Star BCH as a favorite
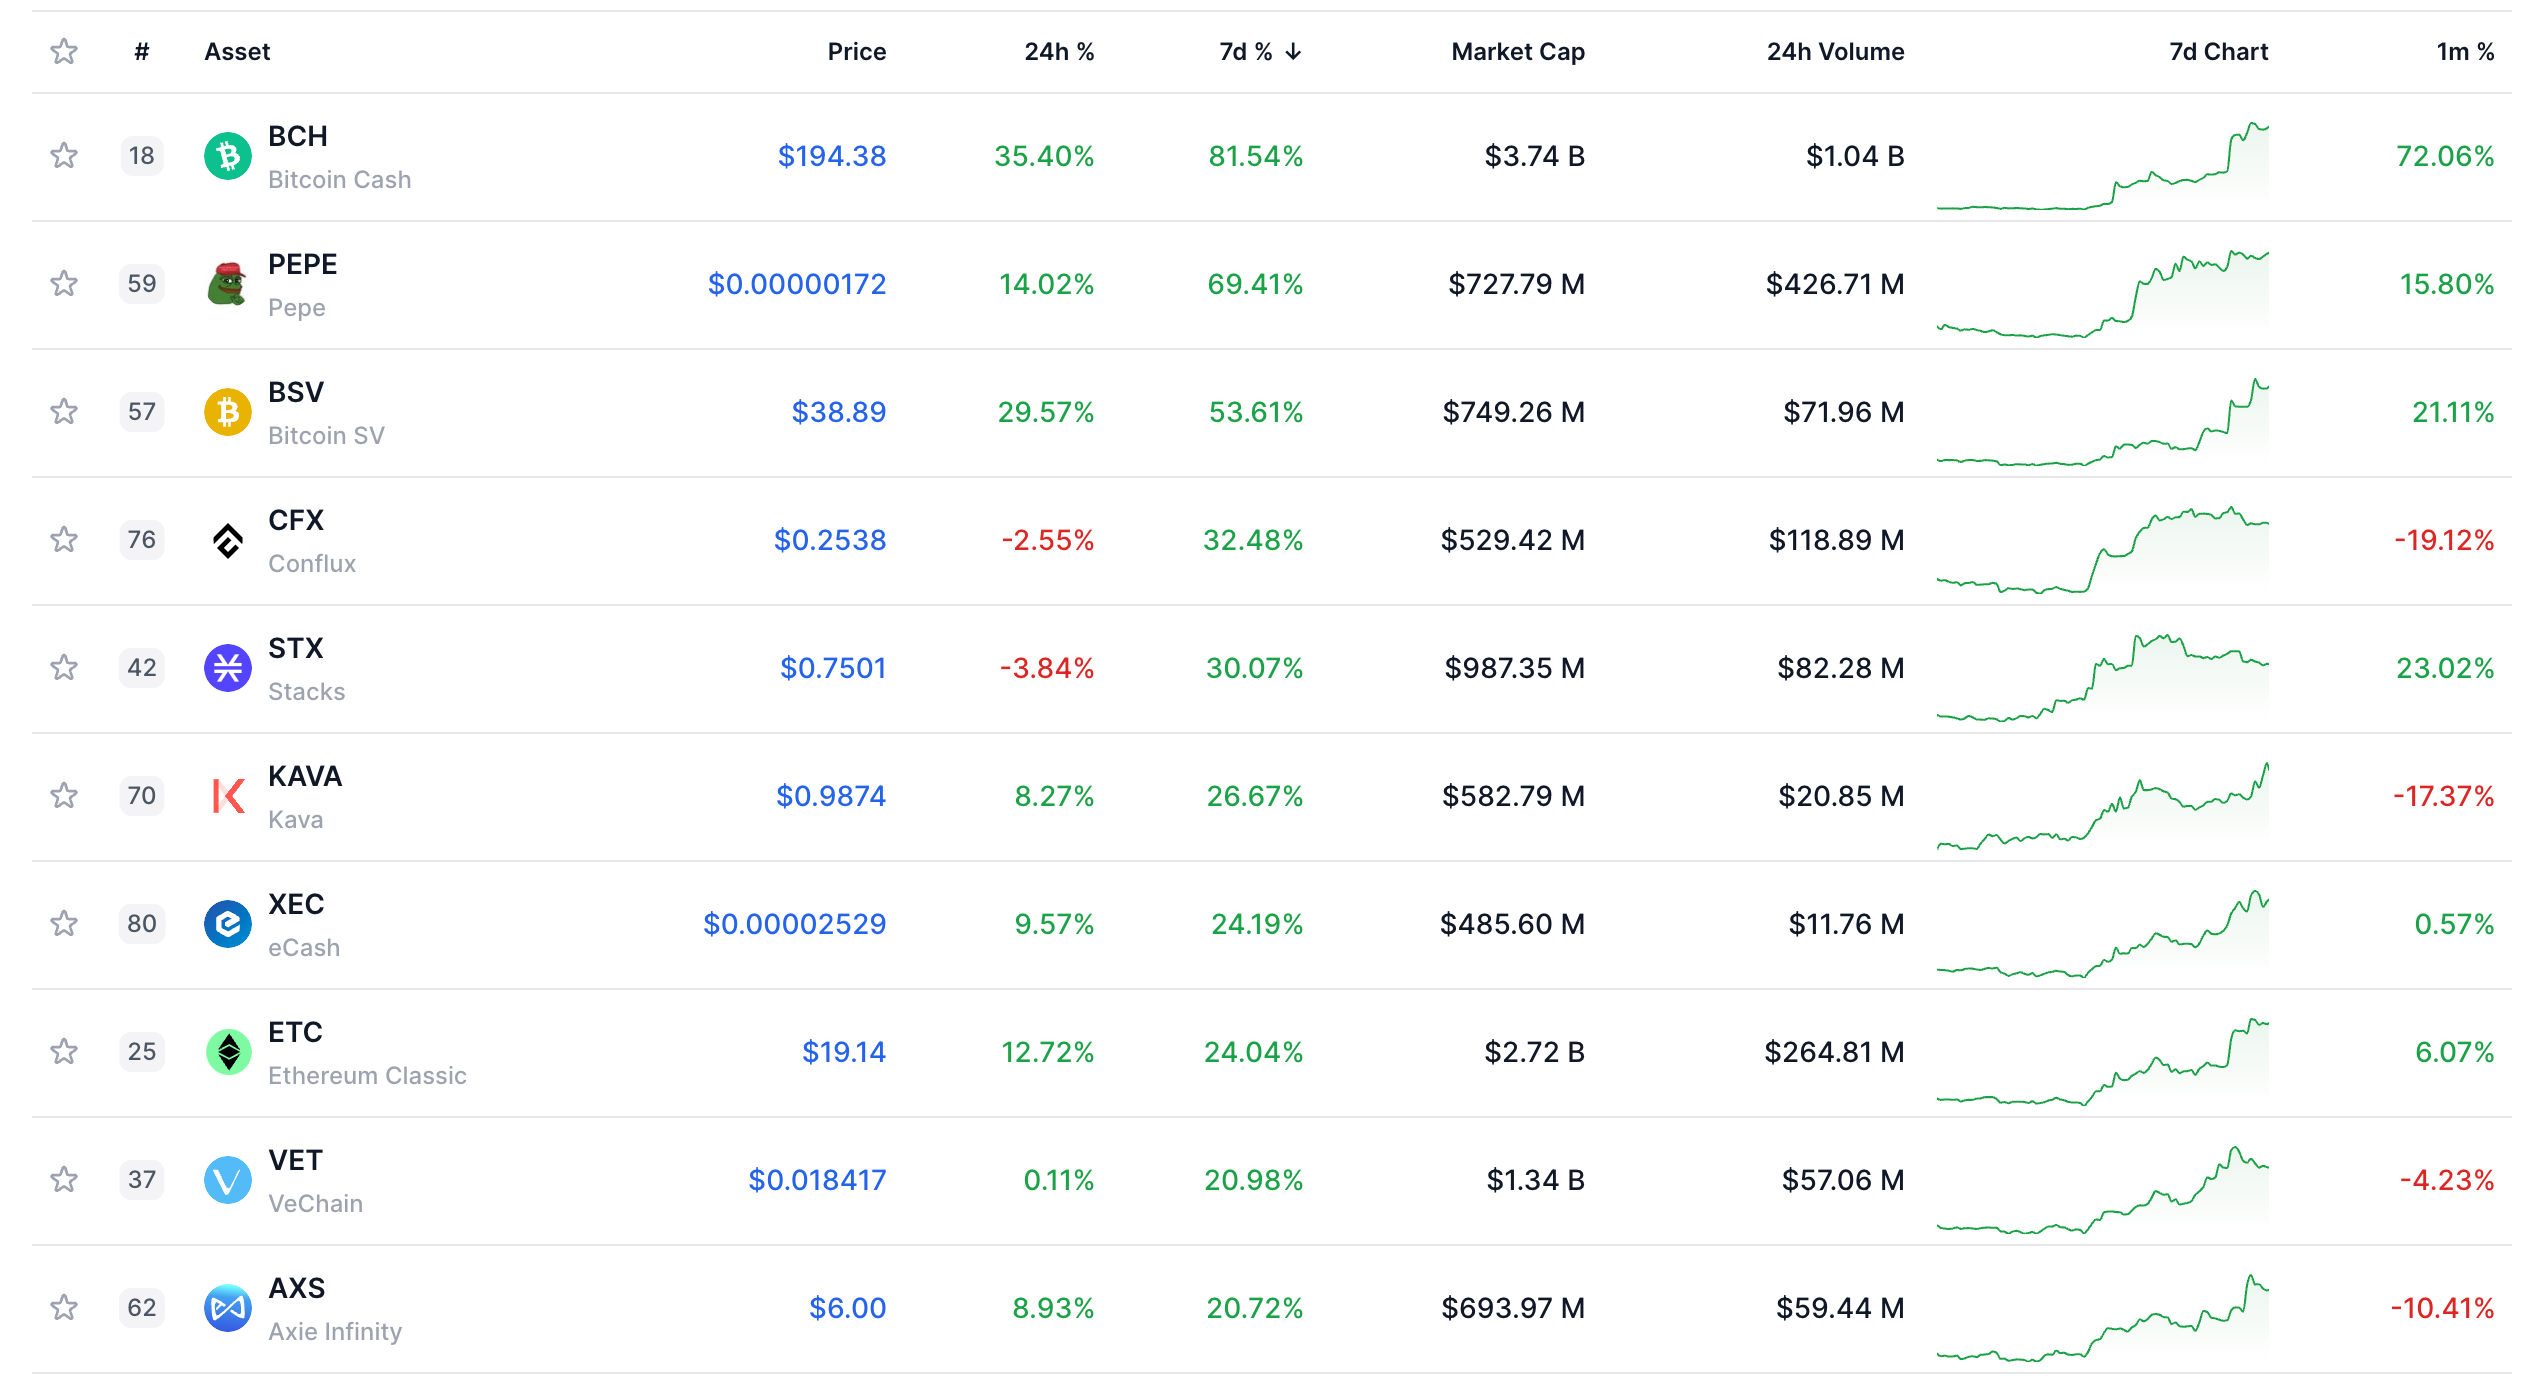 point(64,156)
